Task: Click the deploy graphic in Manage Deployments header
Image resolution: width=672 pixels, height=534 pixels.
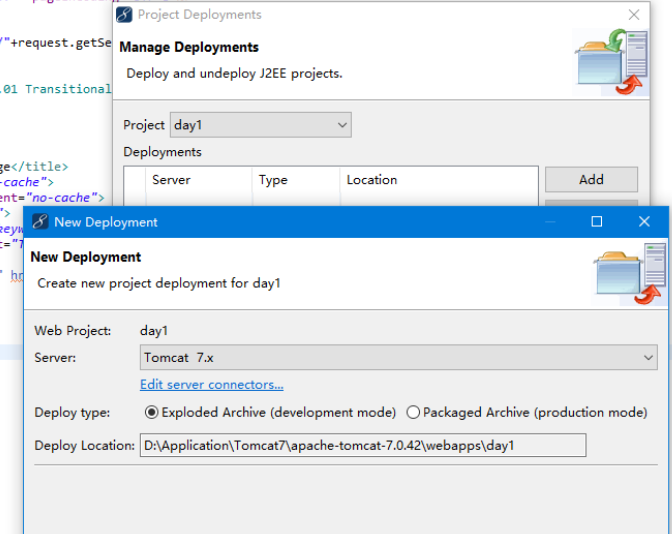Action: (x=612, y=62)
